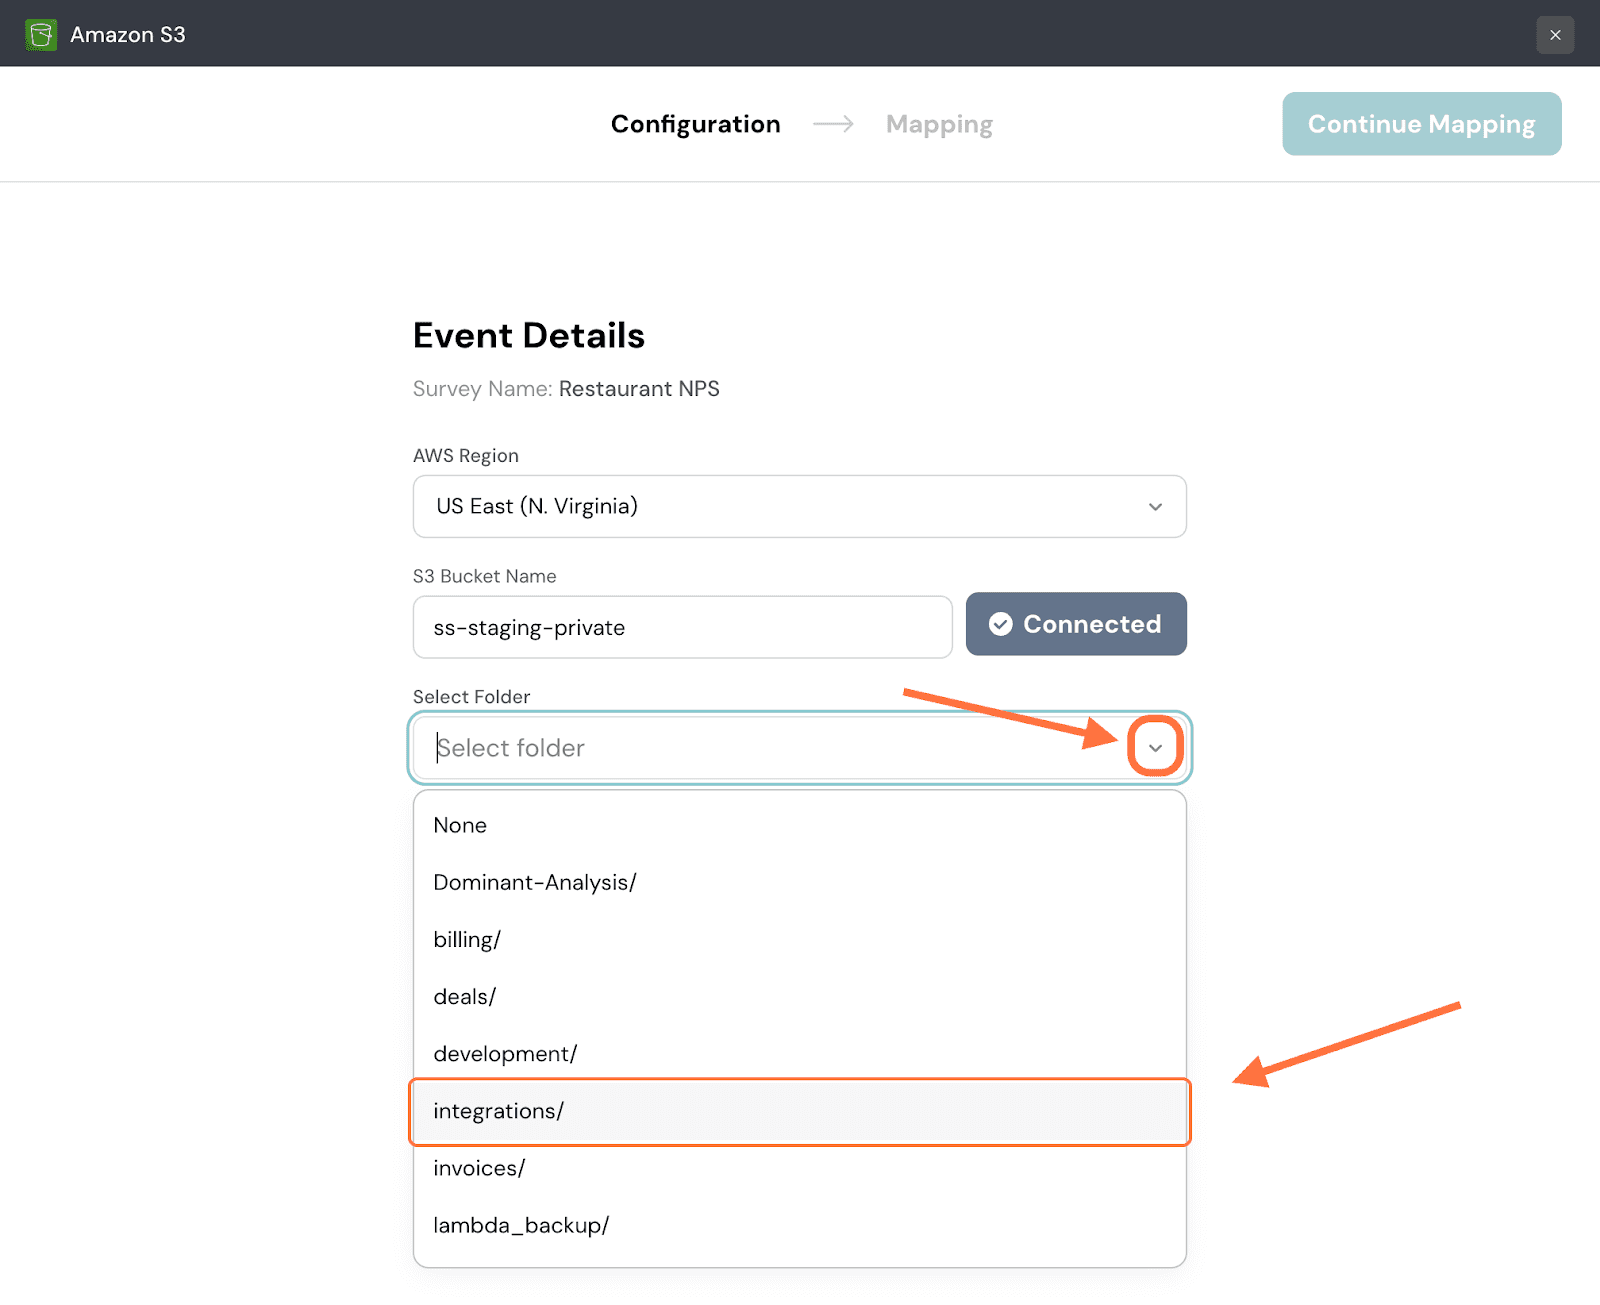Choose the Dominant-Analysis/ folder option

click(x=534, y=882)
